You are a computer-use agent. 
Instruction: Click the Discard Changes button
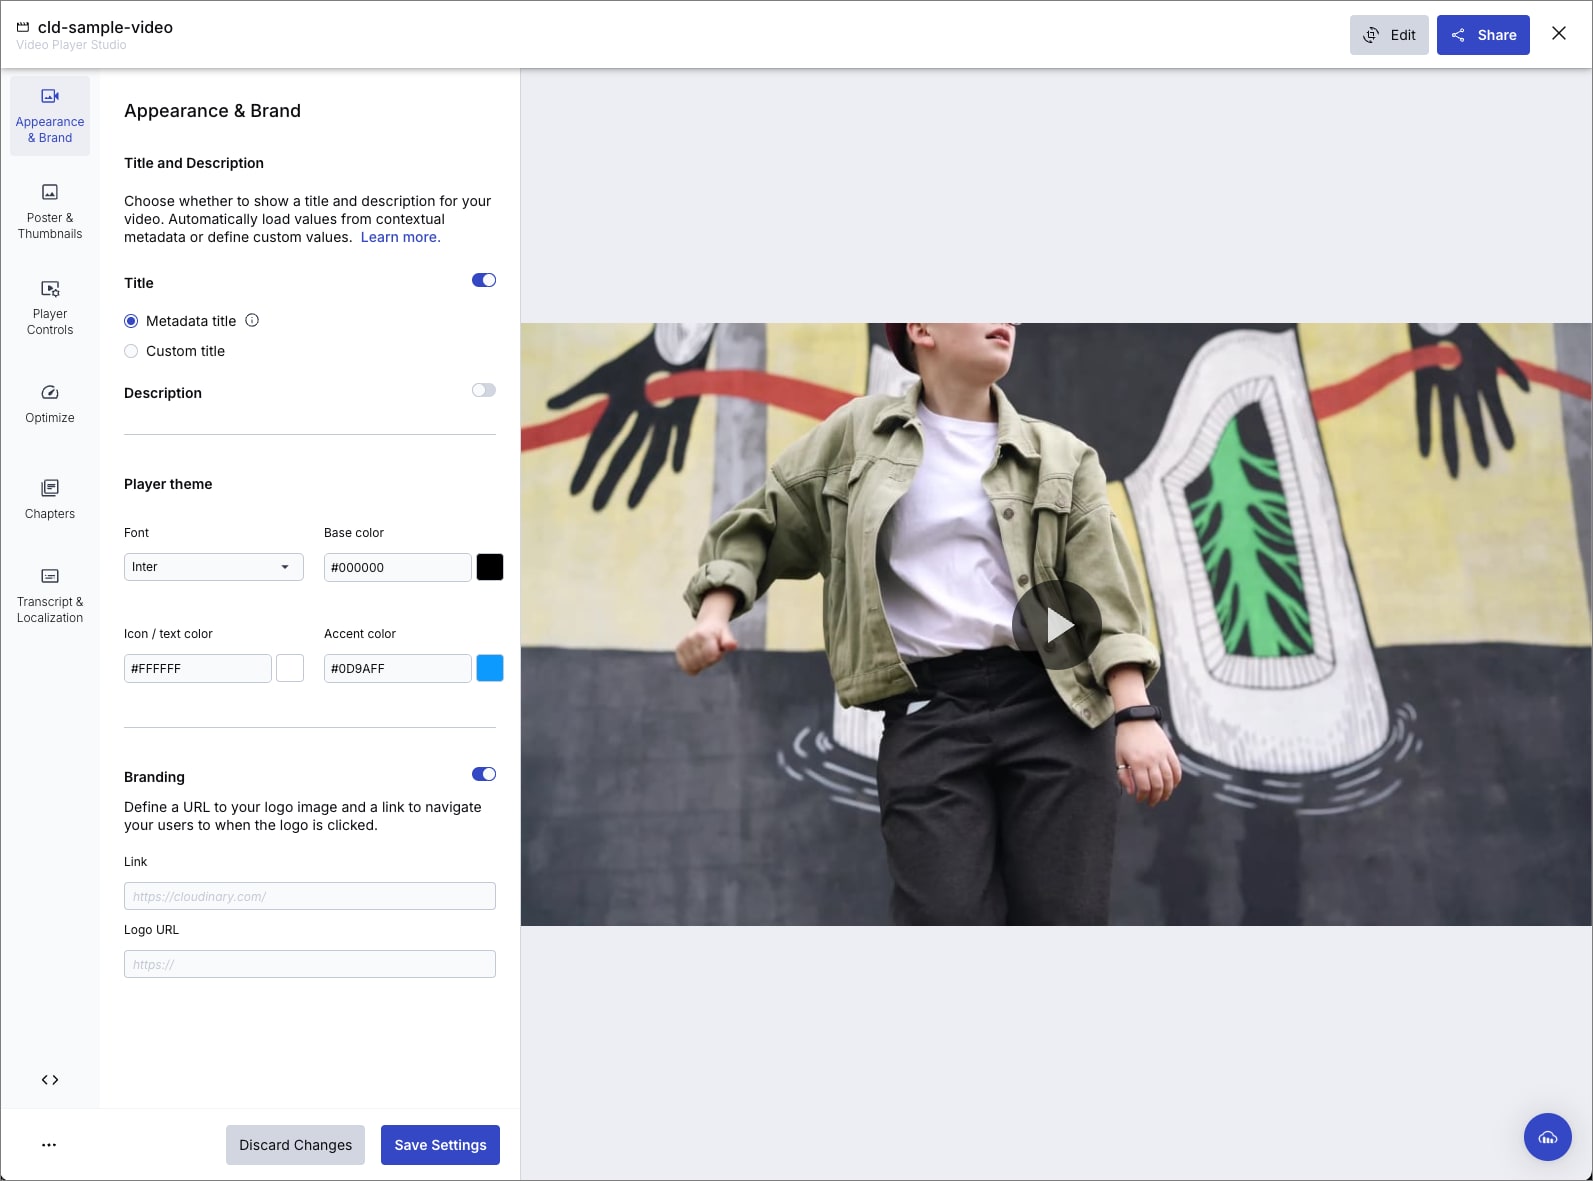tap(295, 1145)
